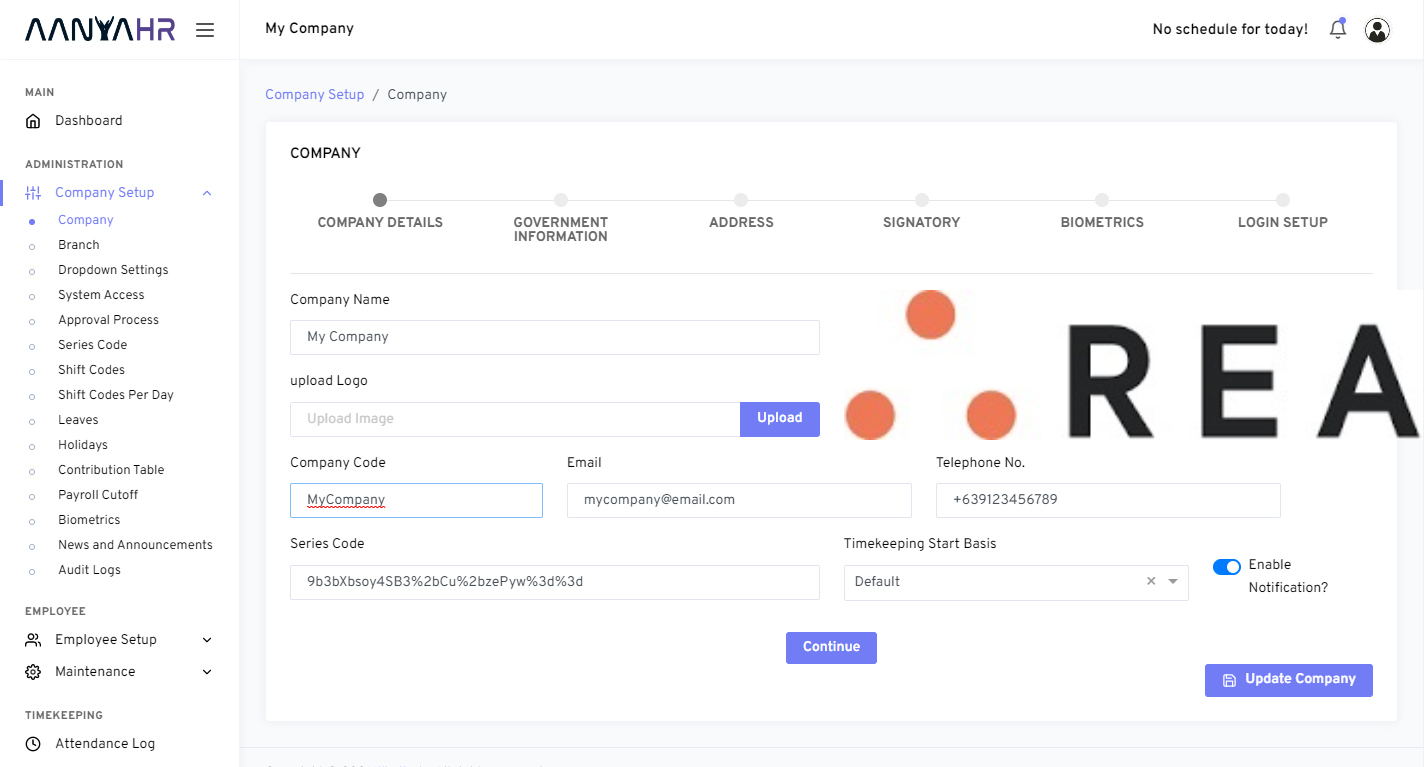Click the Employee Setup people icon
This screenshot has width=1424, height=767.
coord(33,639)
